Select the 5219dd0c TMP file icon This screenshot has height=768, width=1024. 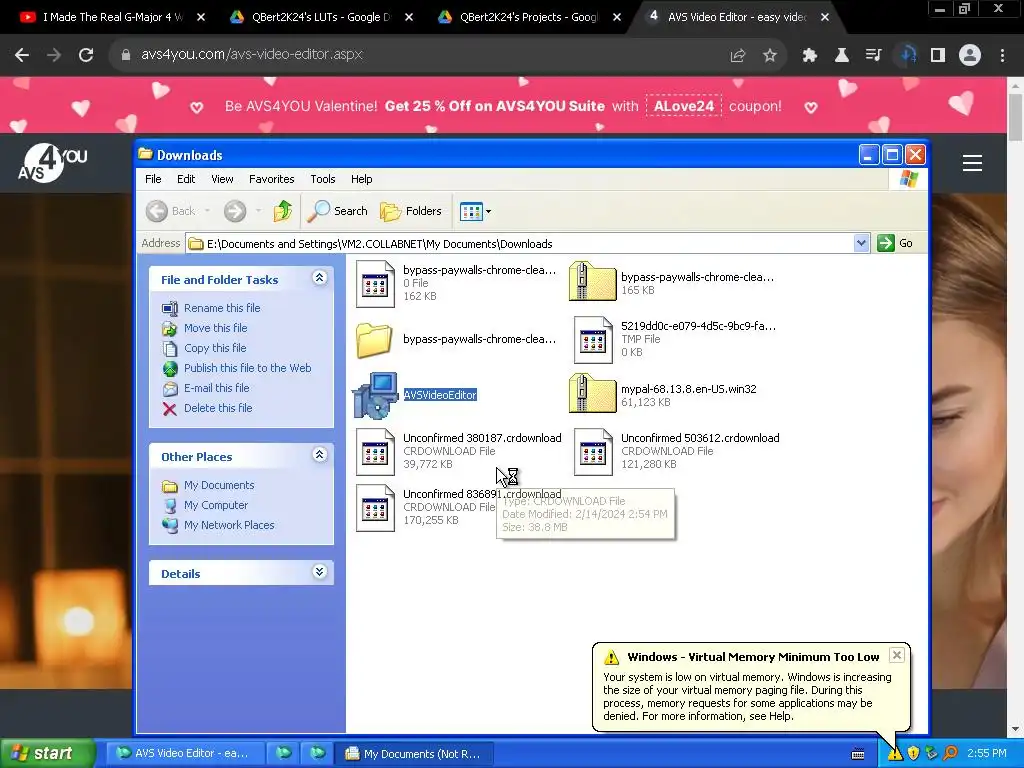point(593,340)
